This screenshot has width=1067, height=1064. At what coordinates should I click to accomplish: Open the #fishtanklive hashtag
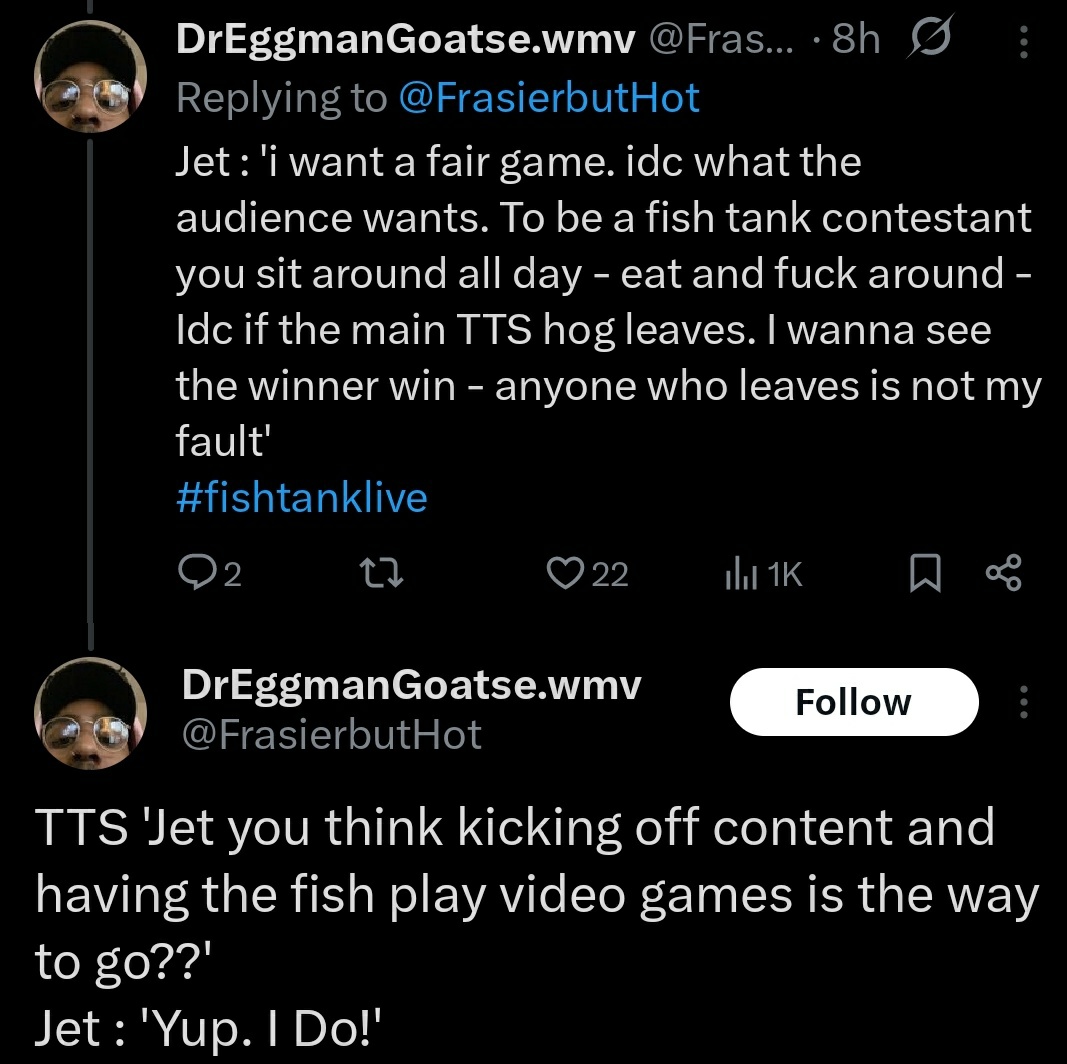tap(301, 497)
